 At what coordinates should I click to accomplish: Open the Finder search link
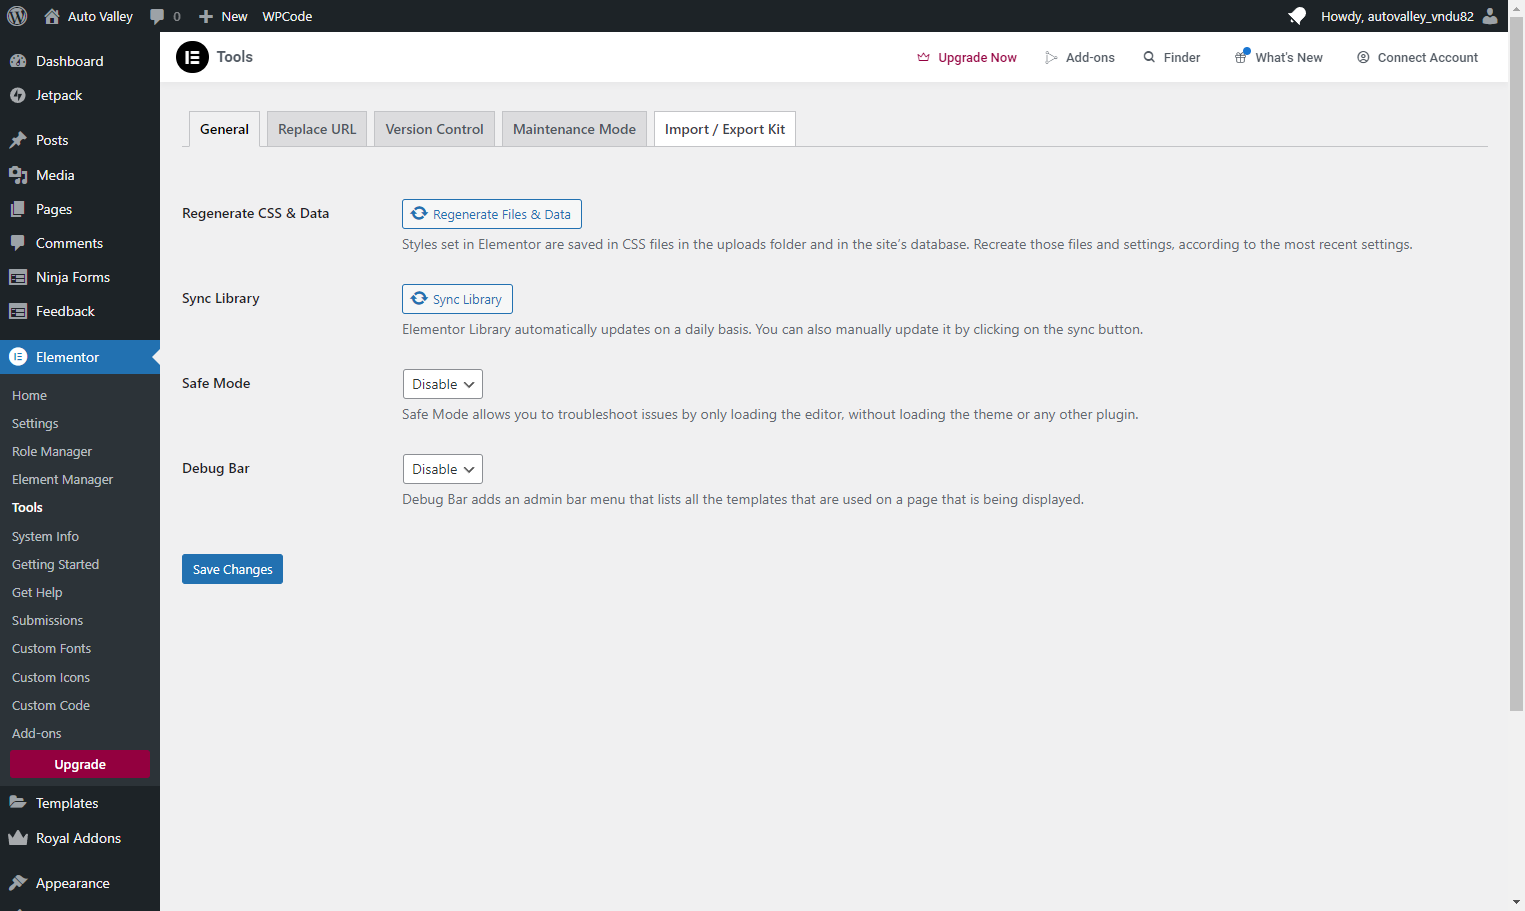[1172, 57]
